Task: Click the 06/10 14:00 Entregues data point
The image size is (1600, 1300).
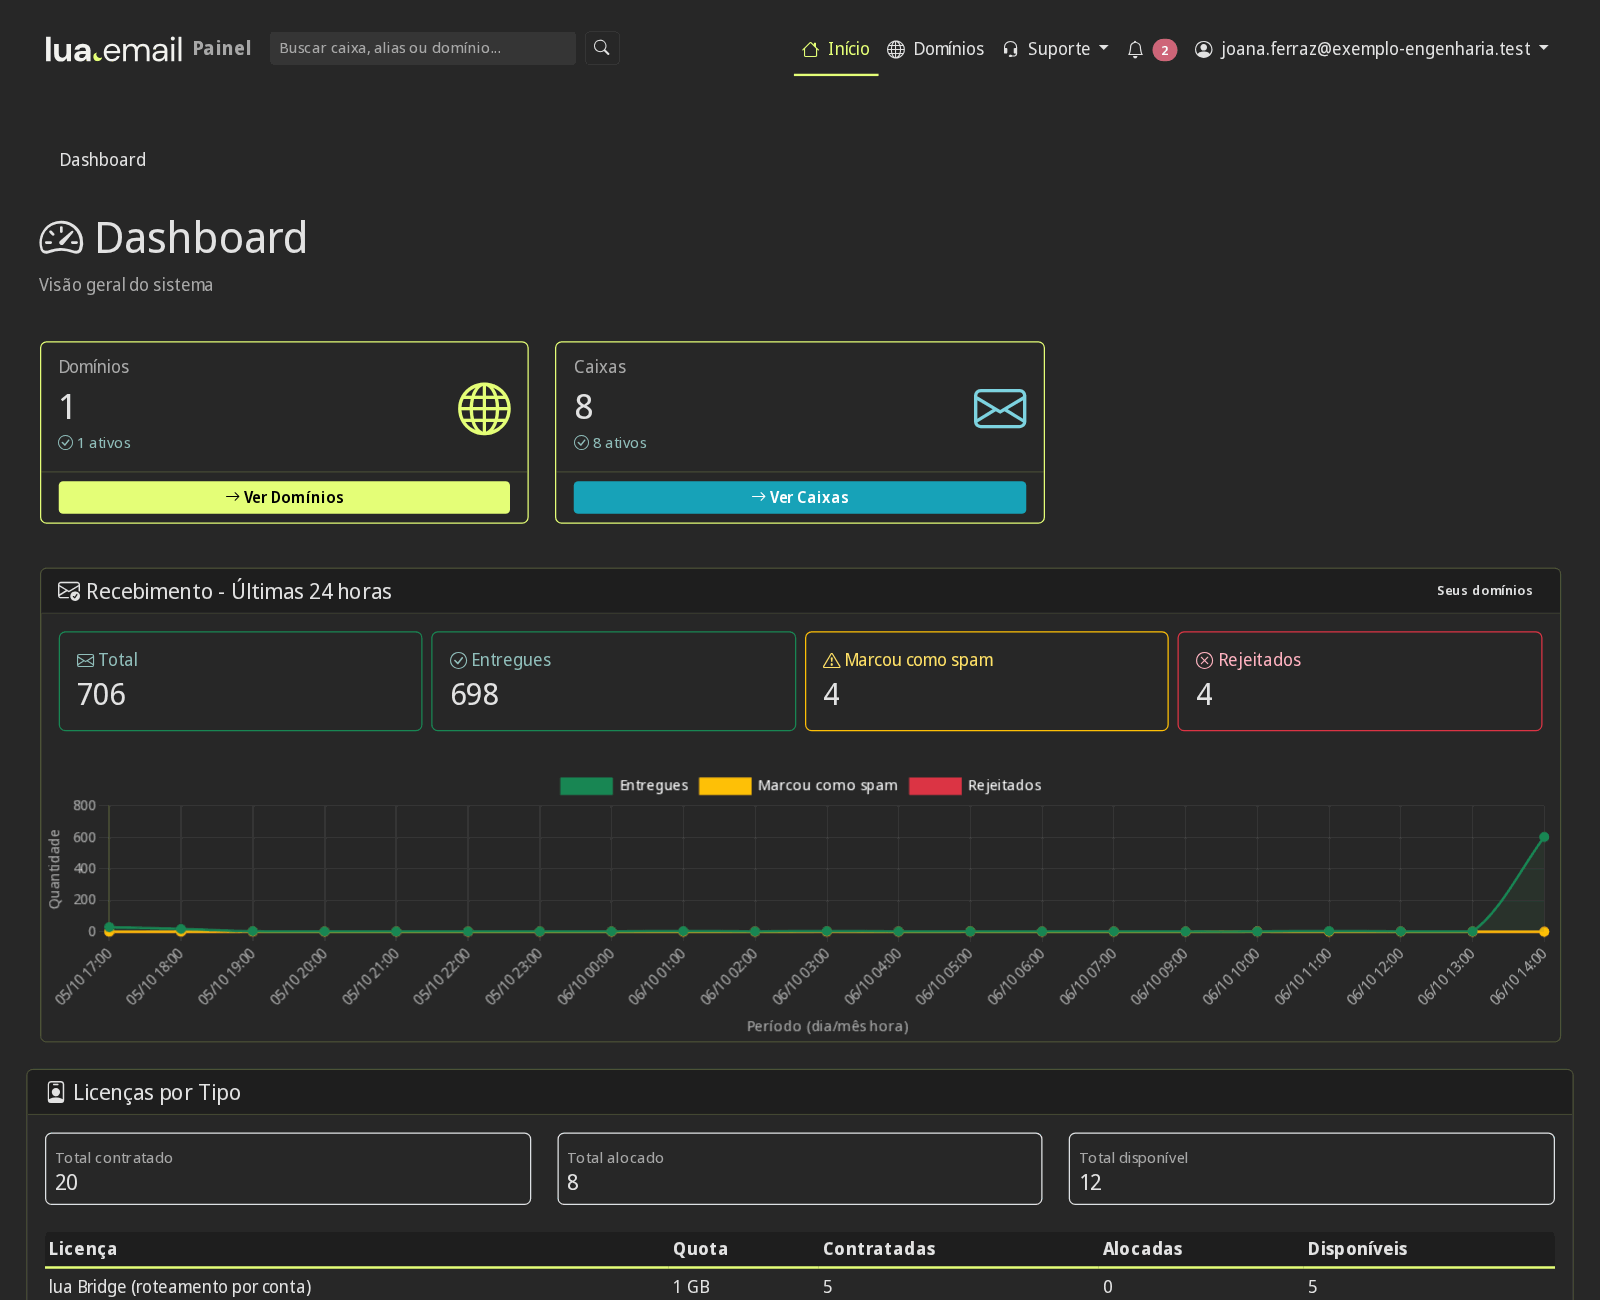Action: click(1544, 837)
